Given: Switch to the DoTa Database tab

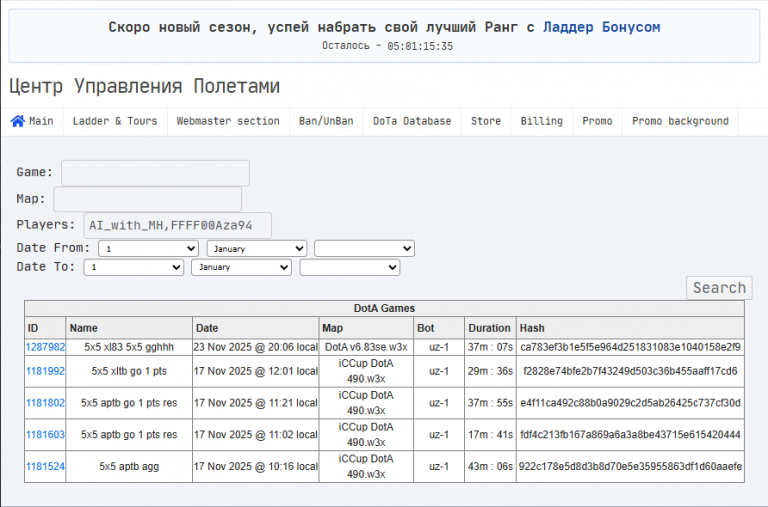Looking at the screenshot, I should pos(412,121).
